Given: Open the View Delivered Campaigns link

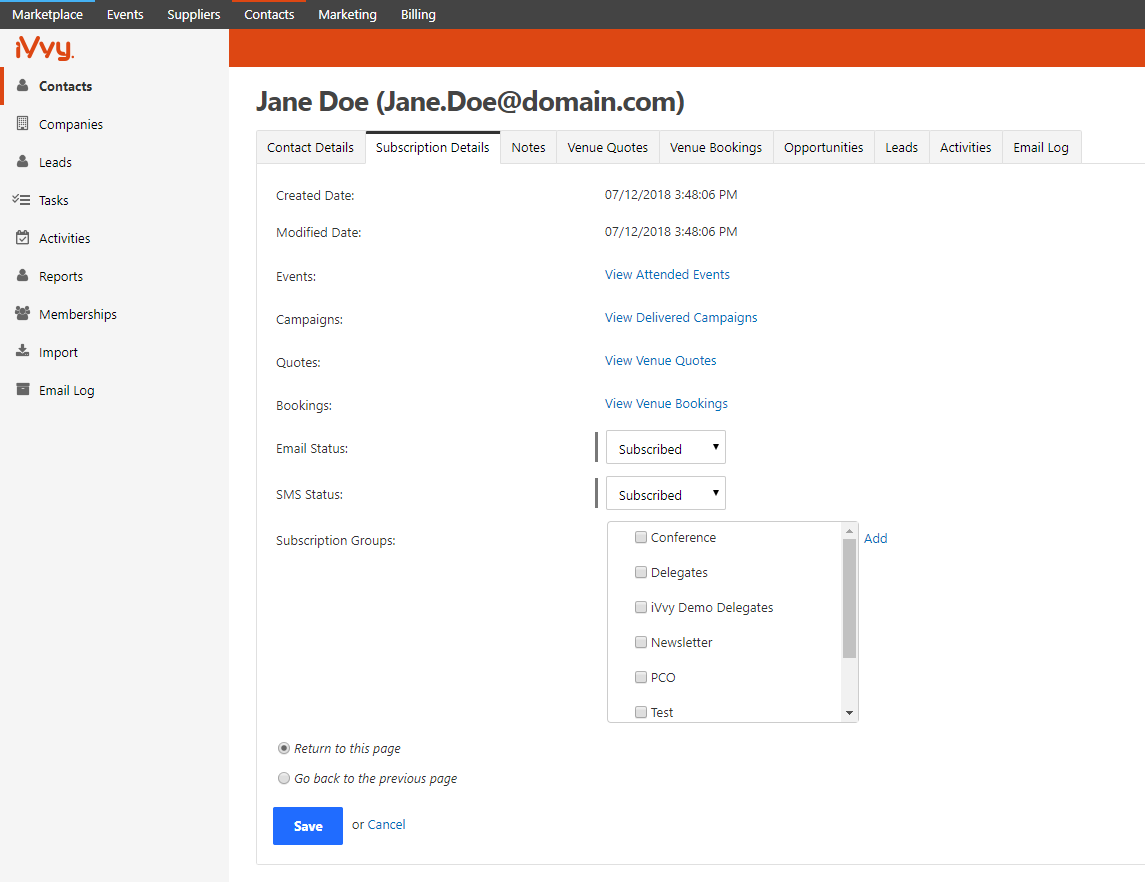Looking at the screenshot, I should pyautogui.click(x=681, y=318).
